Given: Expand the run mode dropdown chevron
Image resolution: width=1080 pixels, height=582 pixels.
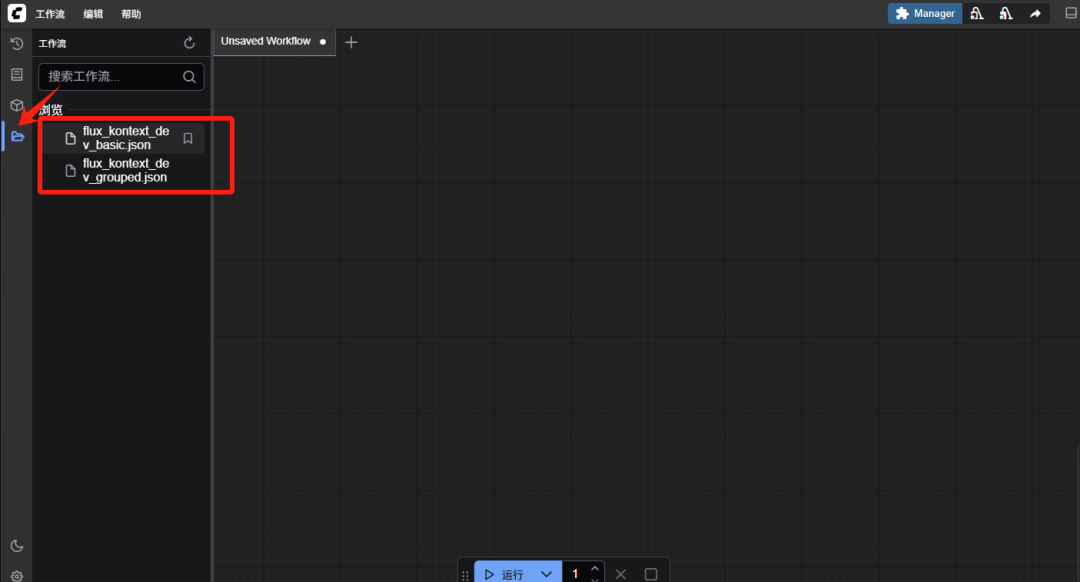Looking at the screenshot, I should (x=546, y=574).
